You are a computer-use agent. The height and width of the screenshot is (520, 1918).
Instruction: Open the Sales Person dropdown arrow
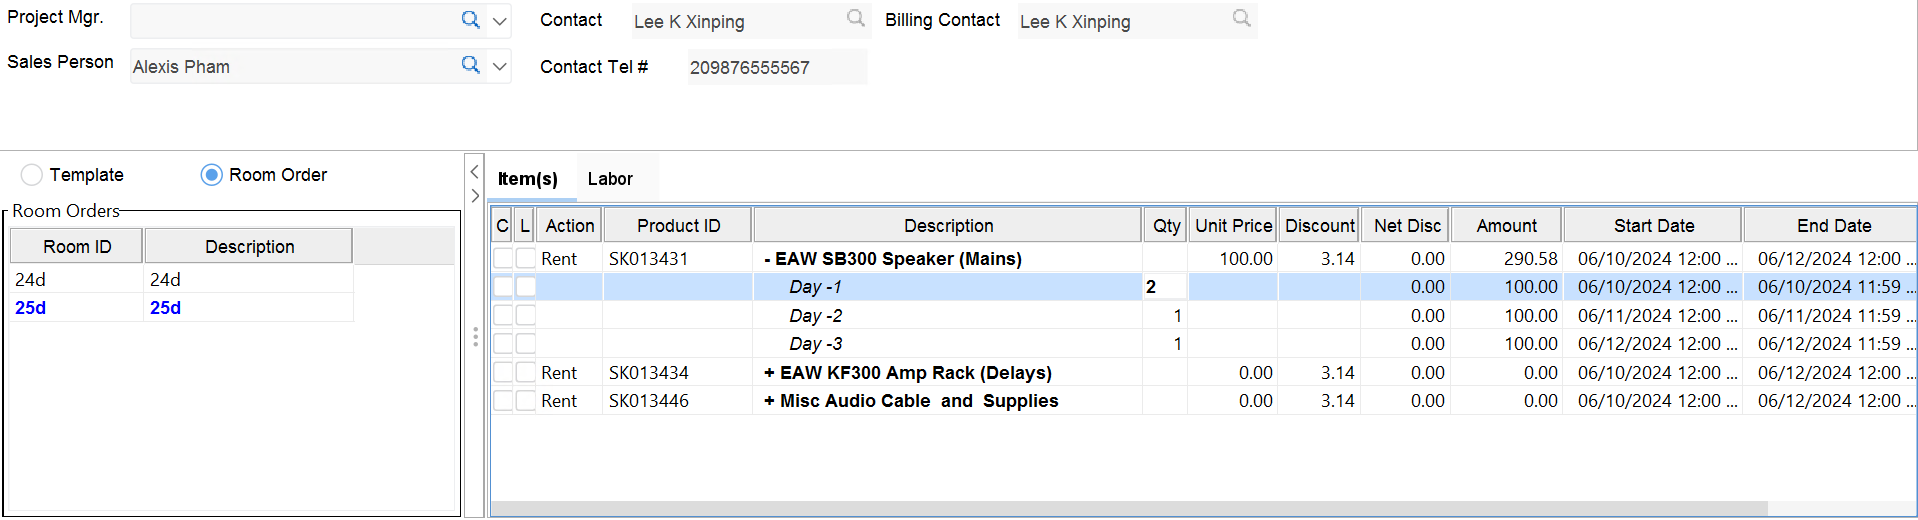pos(500,67)
